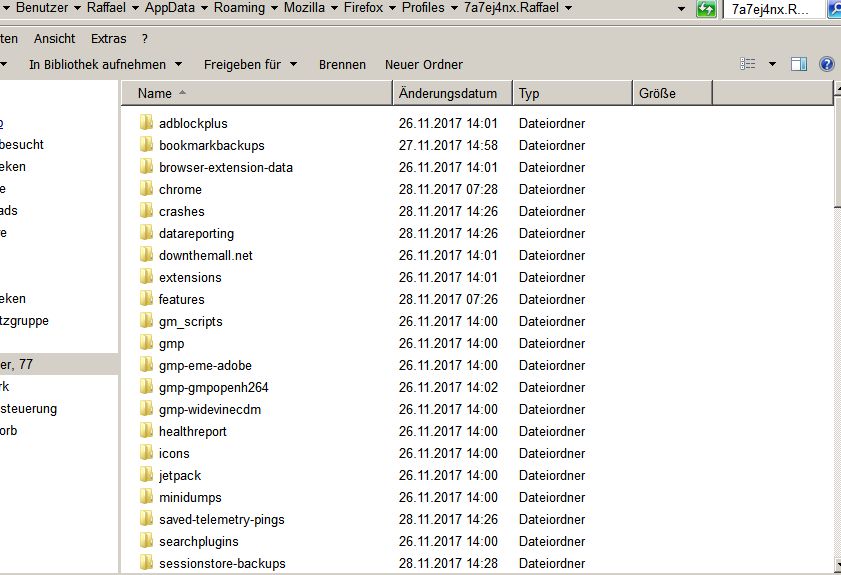Expand the Profiles breadcrumb dropdown arrow
This screenshot has width=841, height=575.
click(x=454, y=8)
